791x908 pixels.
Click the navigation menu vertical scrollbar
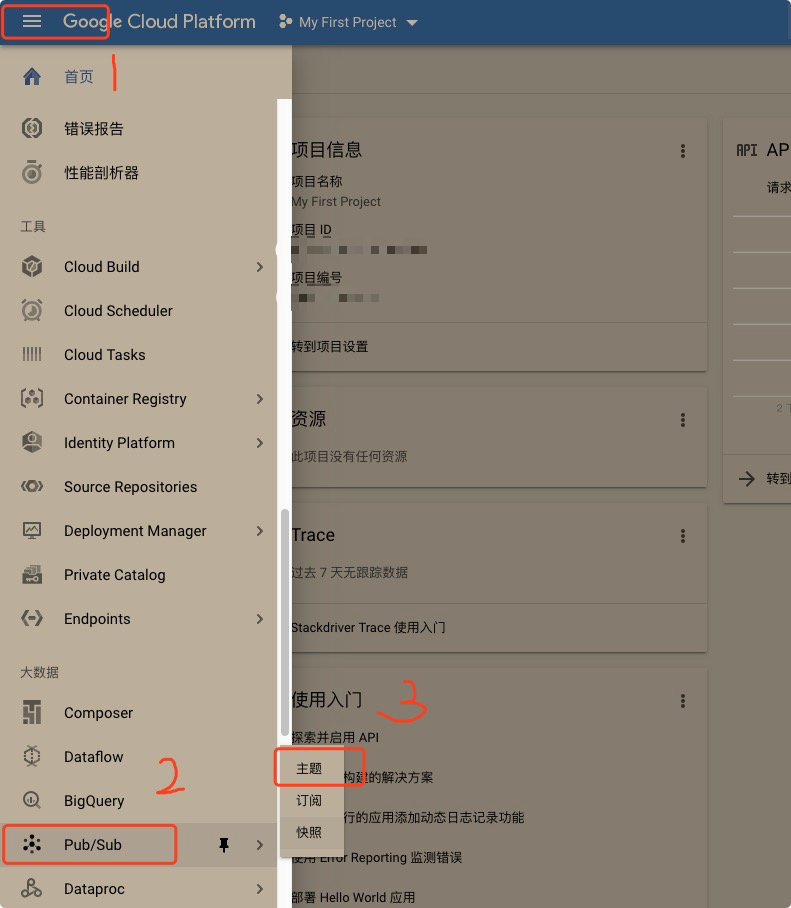click(284, 623)
